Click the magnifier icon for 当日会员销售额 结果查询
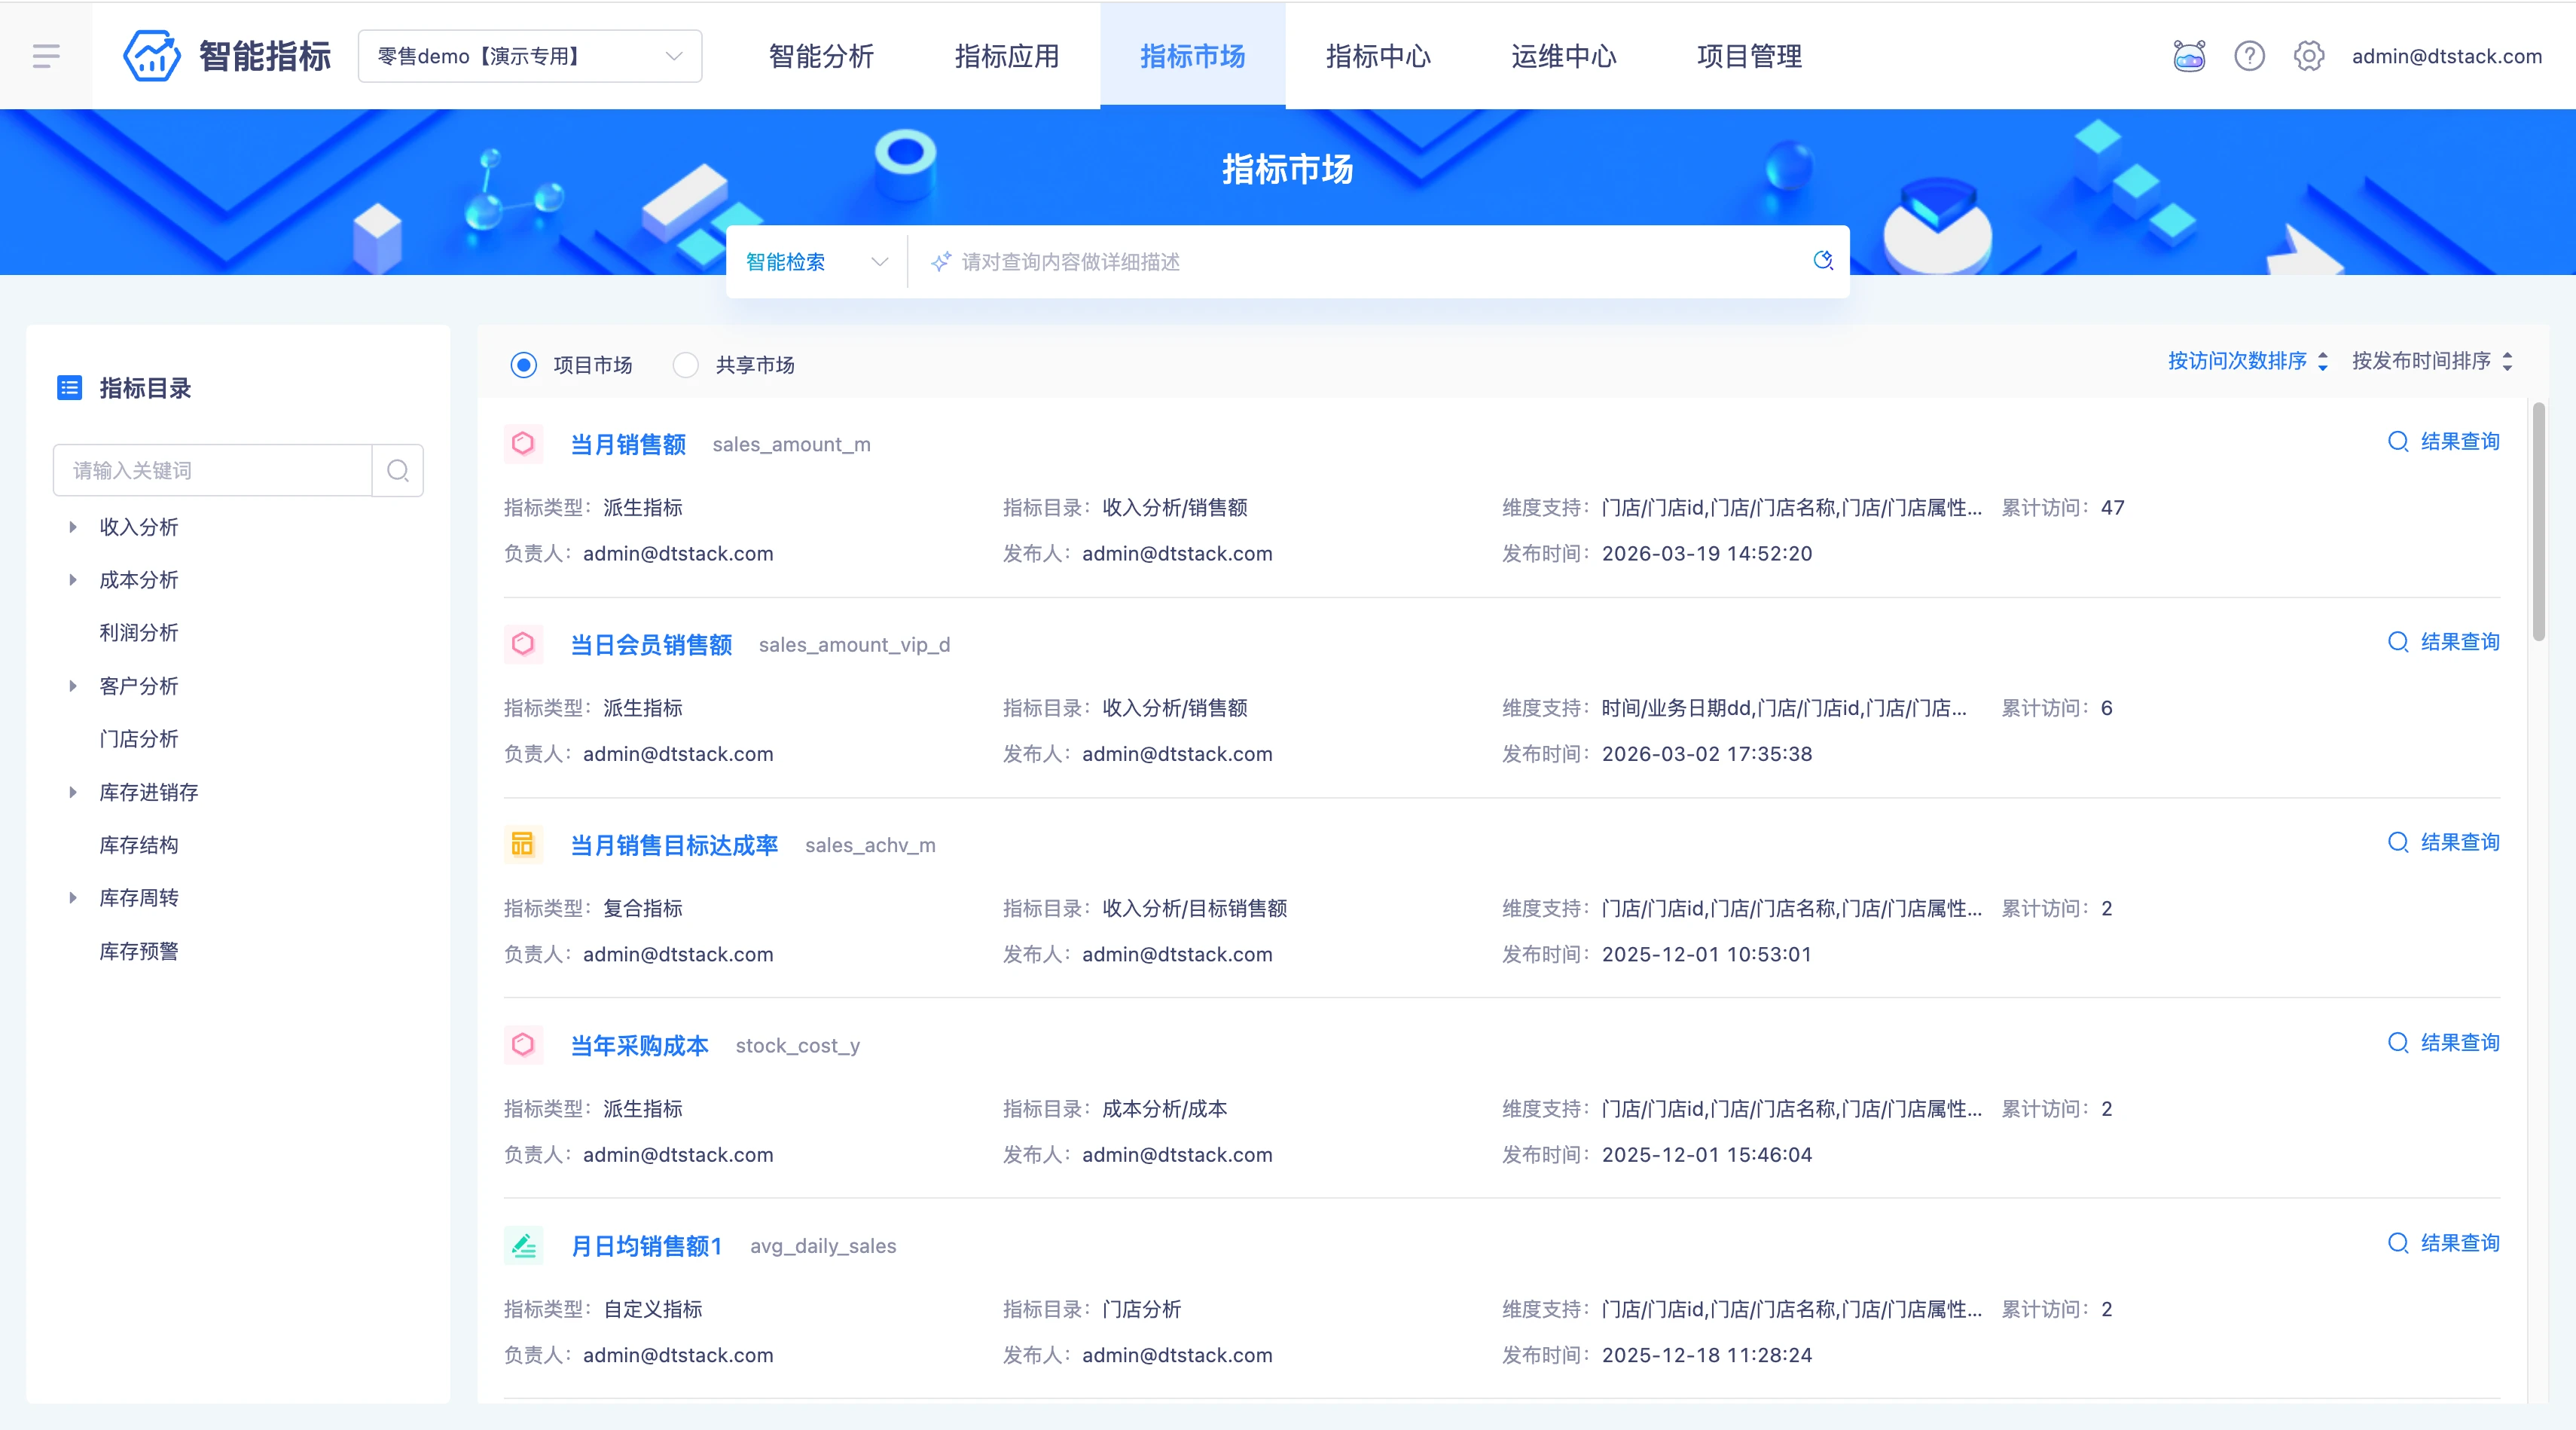 pos(2398,642)
